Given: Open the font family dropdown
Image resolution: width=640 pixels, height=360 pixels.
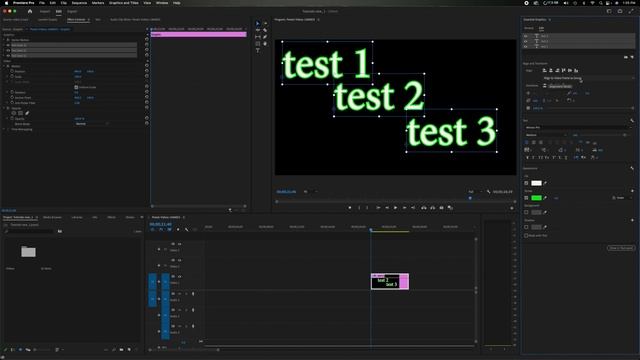Looking at the screenshot, I should coord(578,127).
